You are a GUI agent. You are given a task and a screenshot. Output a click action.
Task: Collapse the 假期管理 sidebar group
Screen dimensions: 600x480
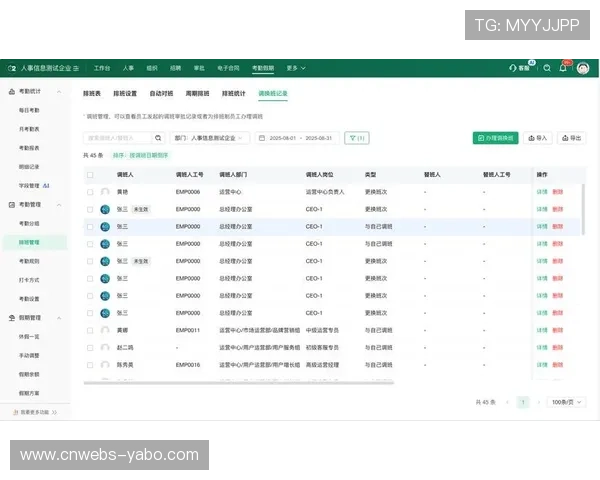[x=59, y=318]
